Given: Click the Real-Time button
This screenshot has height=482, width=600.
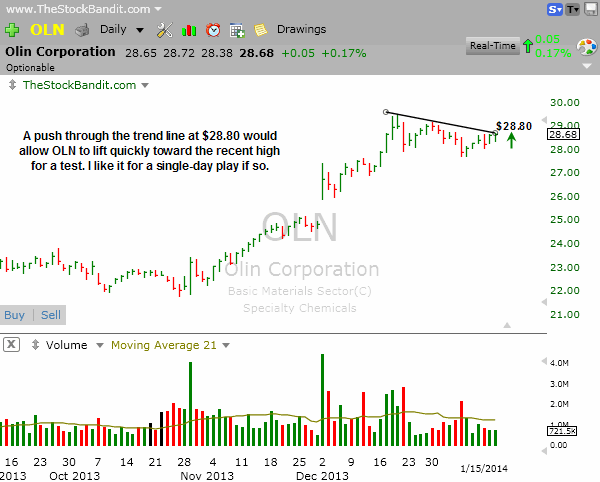Looking at the screenshot, I should pyautogui.click(x=492, y=46).
